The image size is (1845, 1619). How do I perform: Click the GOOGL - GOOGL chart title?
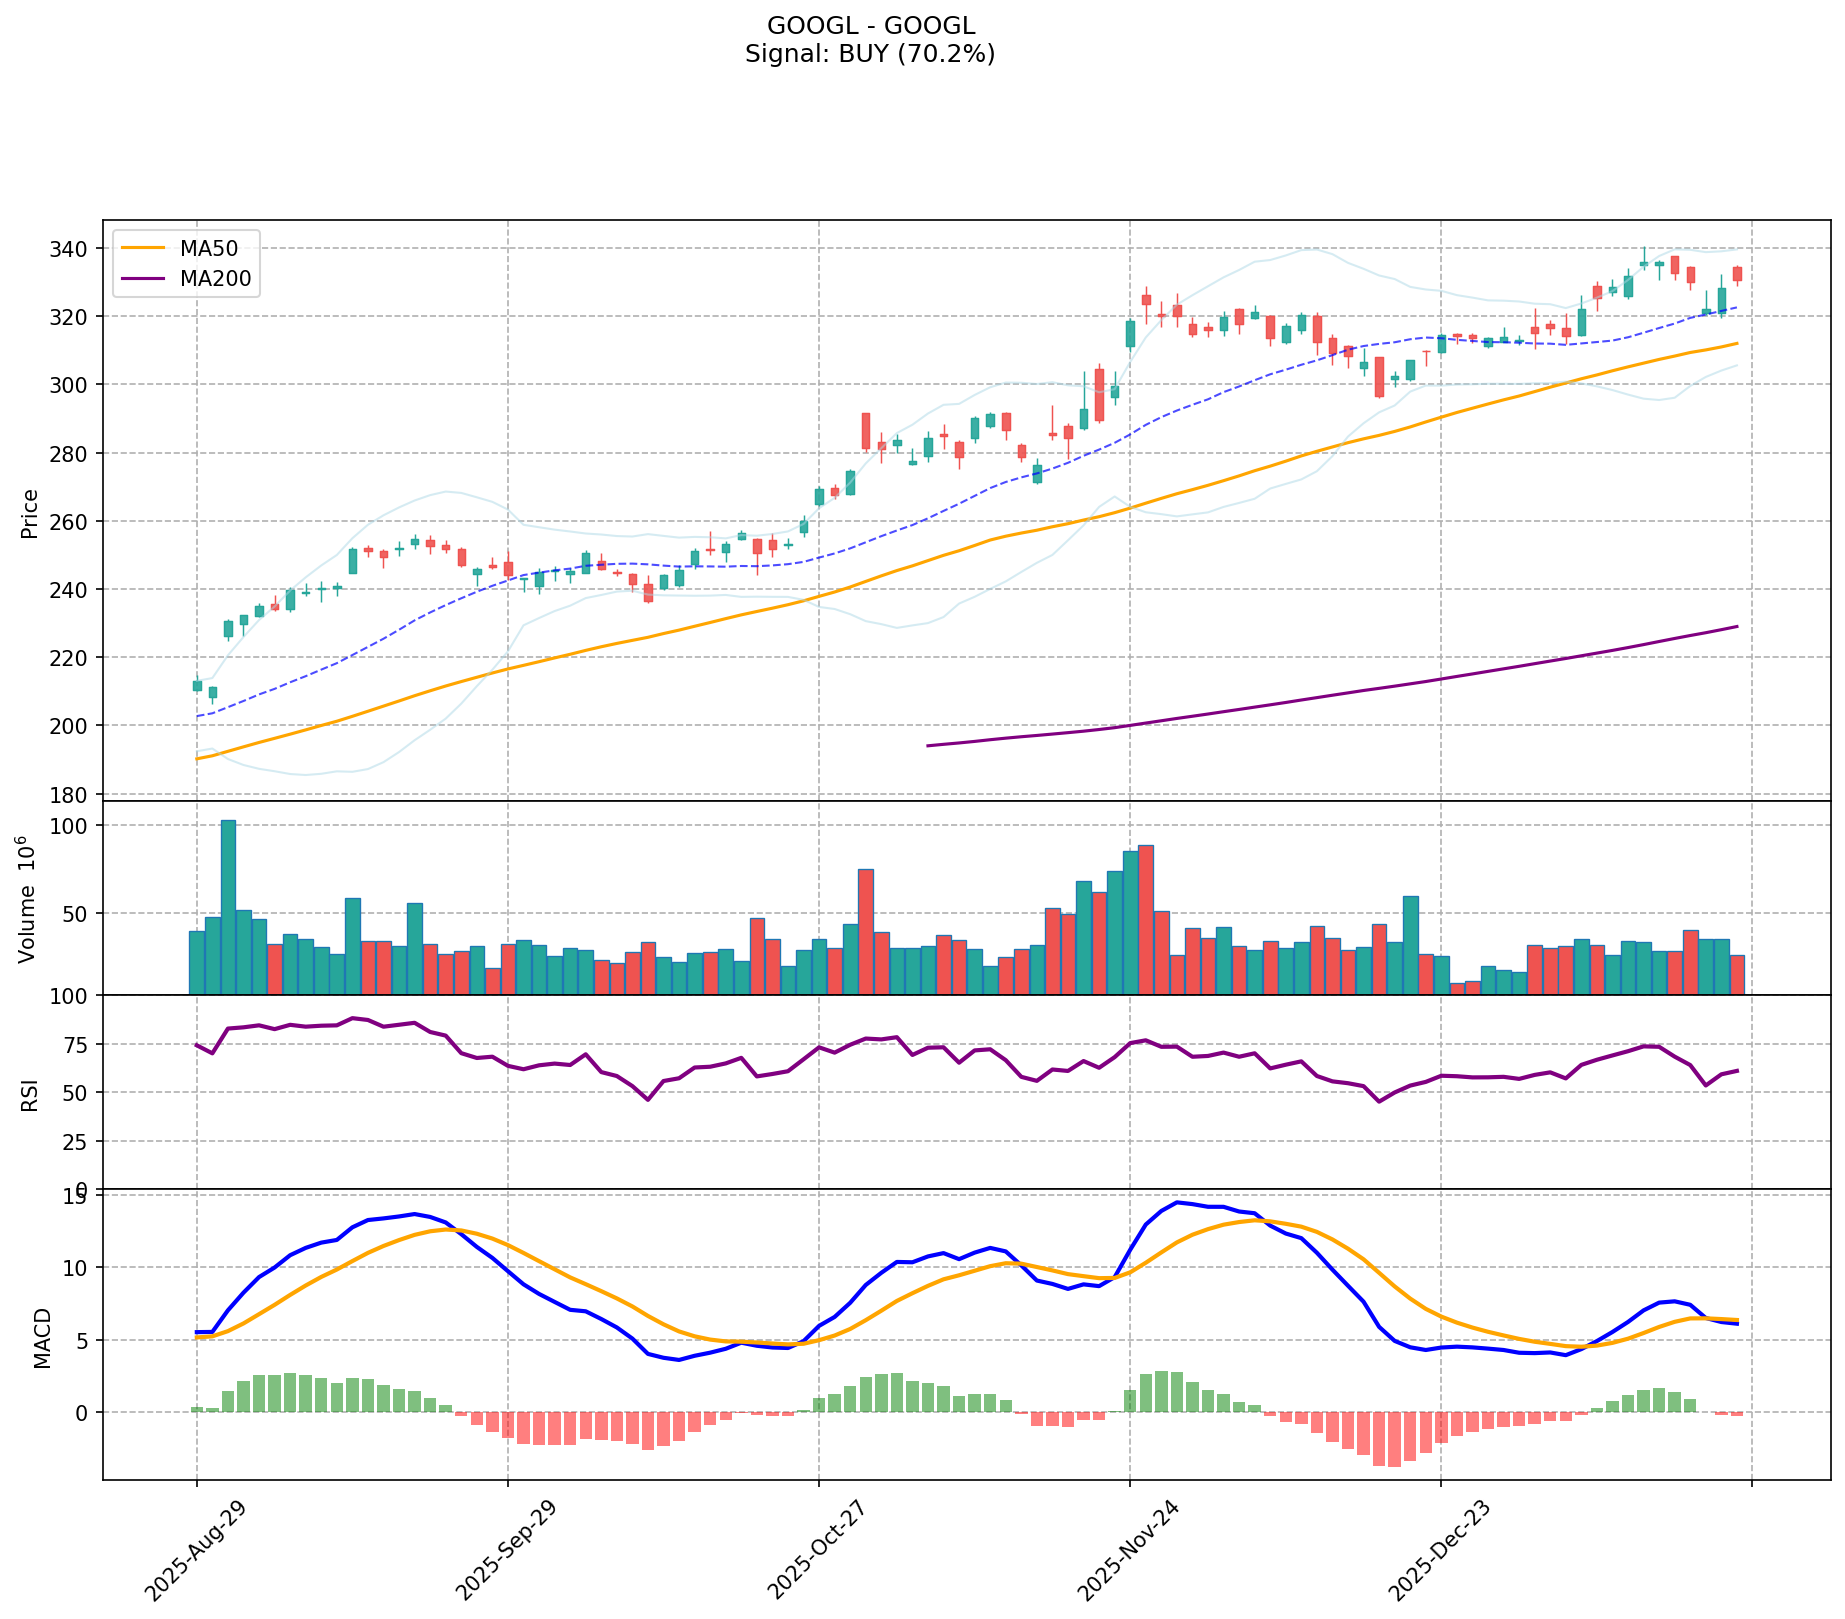pos(870,26)
